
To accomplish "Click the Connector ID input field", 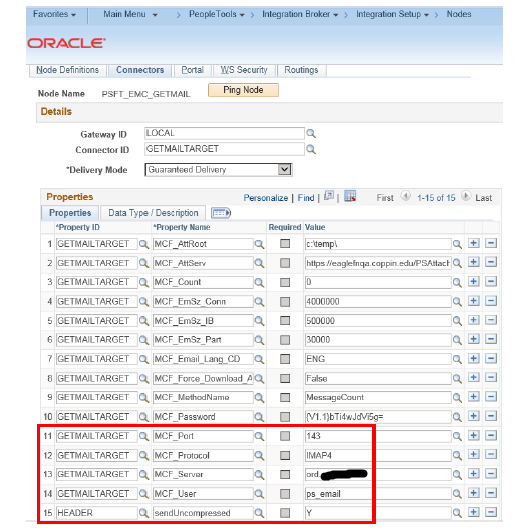I will pos(224,149).
